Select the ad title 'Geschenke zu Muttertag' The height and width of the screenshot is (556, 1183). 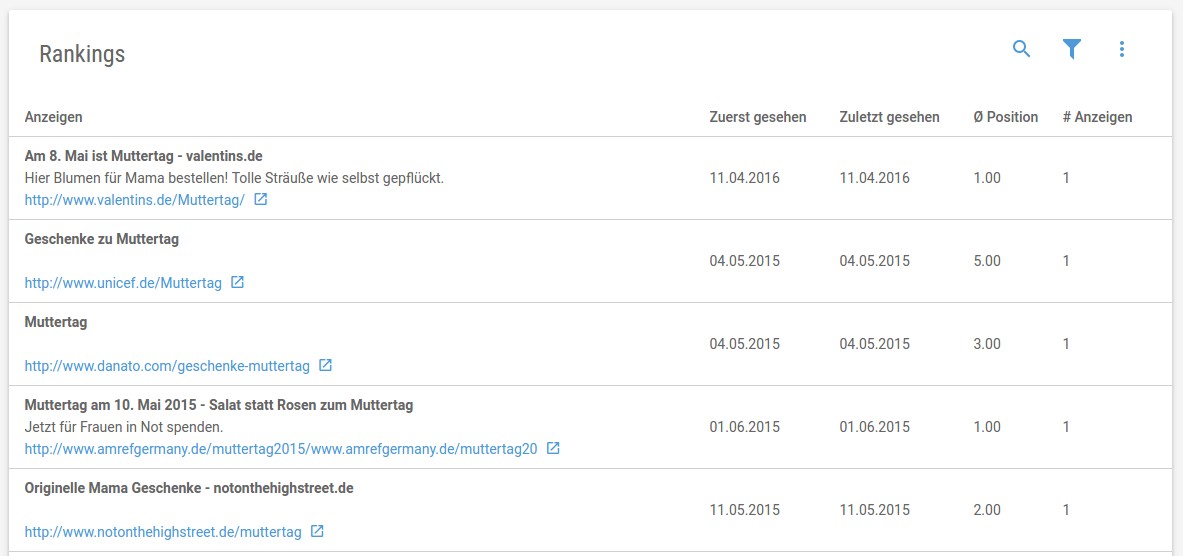pos(102,239)
